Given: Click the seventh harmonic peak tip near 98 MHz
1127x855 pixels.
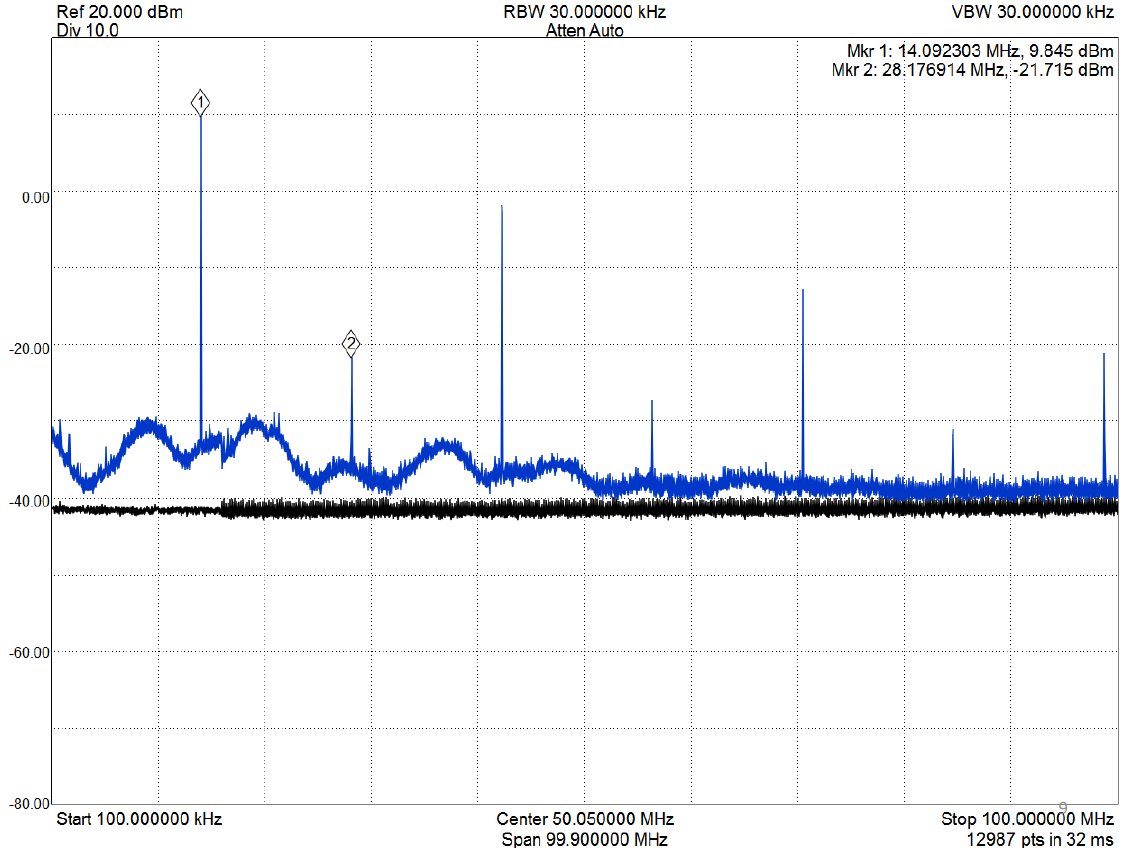Looking at the screenshot, I should pyautogui.click(x=1103, y=355).
